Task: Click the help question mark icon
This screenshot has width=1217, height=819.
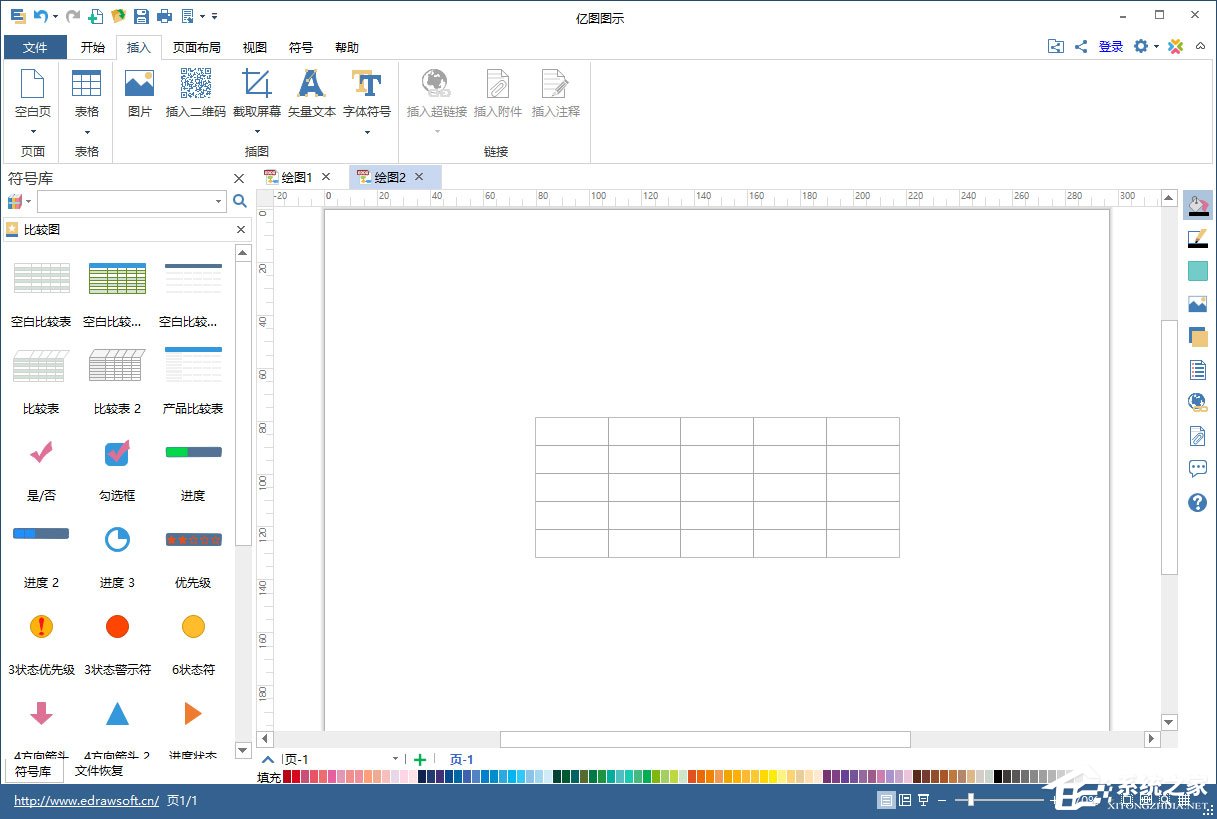Action: [1197, 502]
